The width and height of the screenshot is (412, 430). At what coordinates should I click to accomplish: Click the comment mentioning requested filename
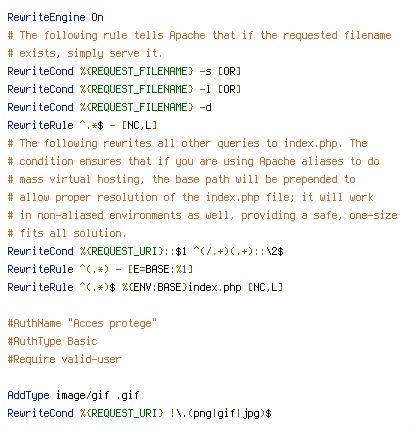(x=199, y=35)
